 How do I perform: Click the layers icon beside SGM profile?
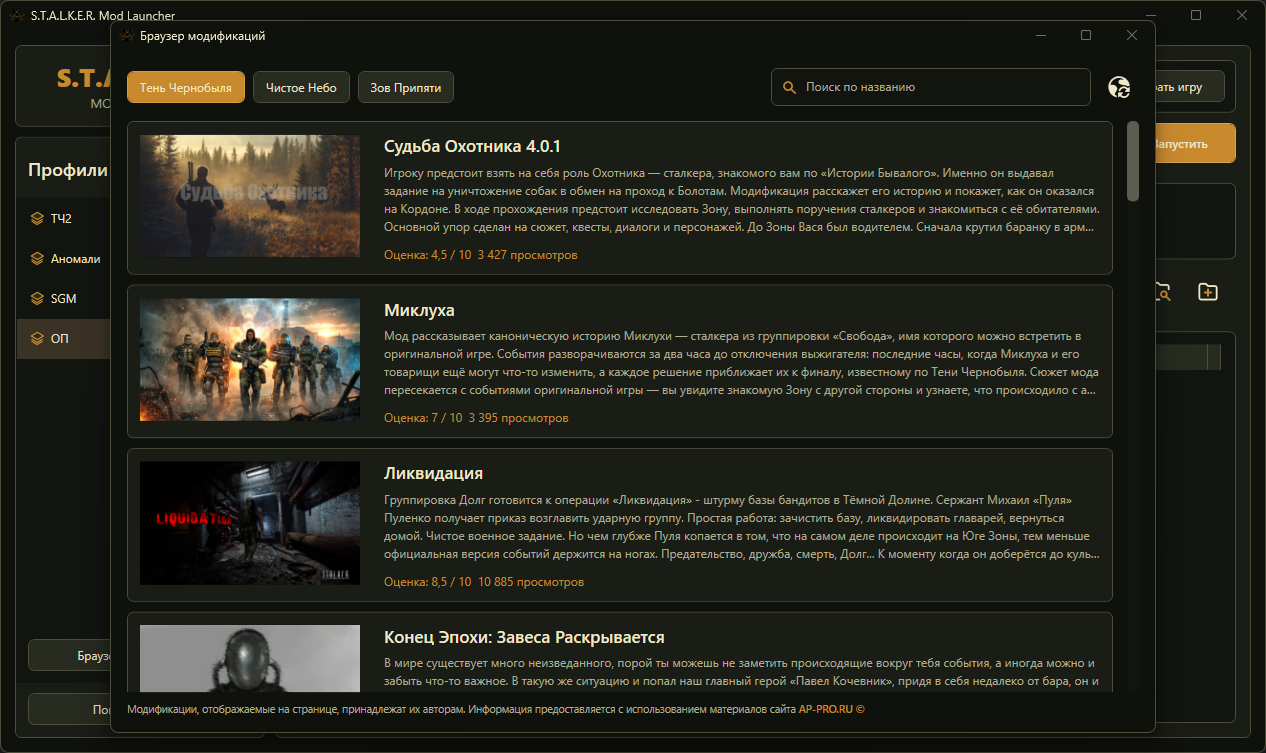37,299
